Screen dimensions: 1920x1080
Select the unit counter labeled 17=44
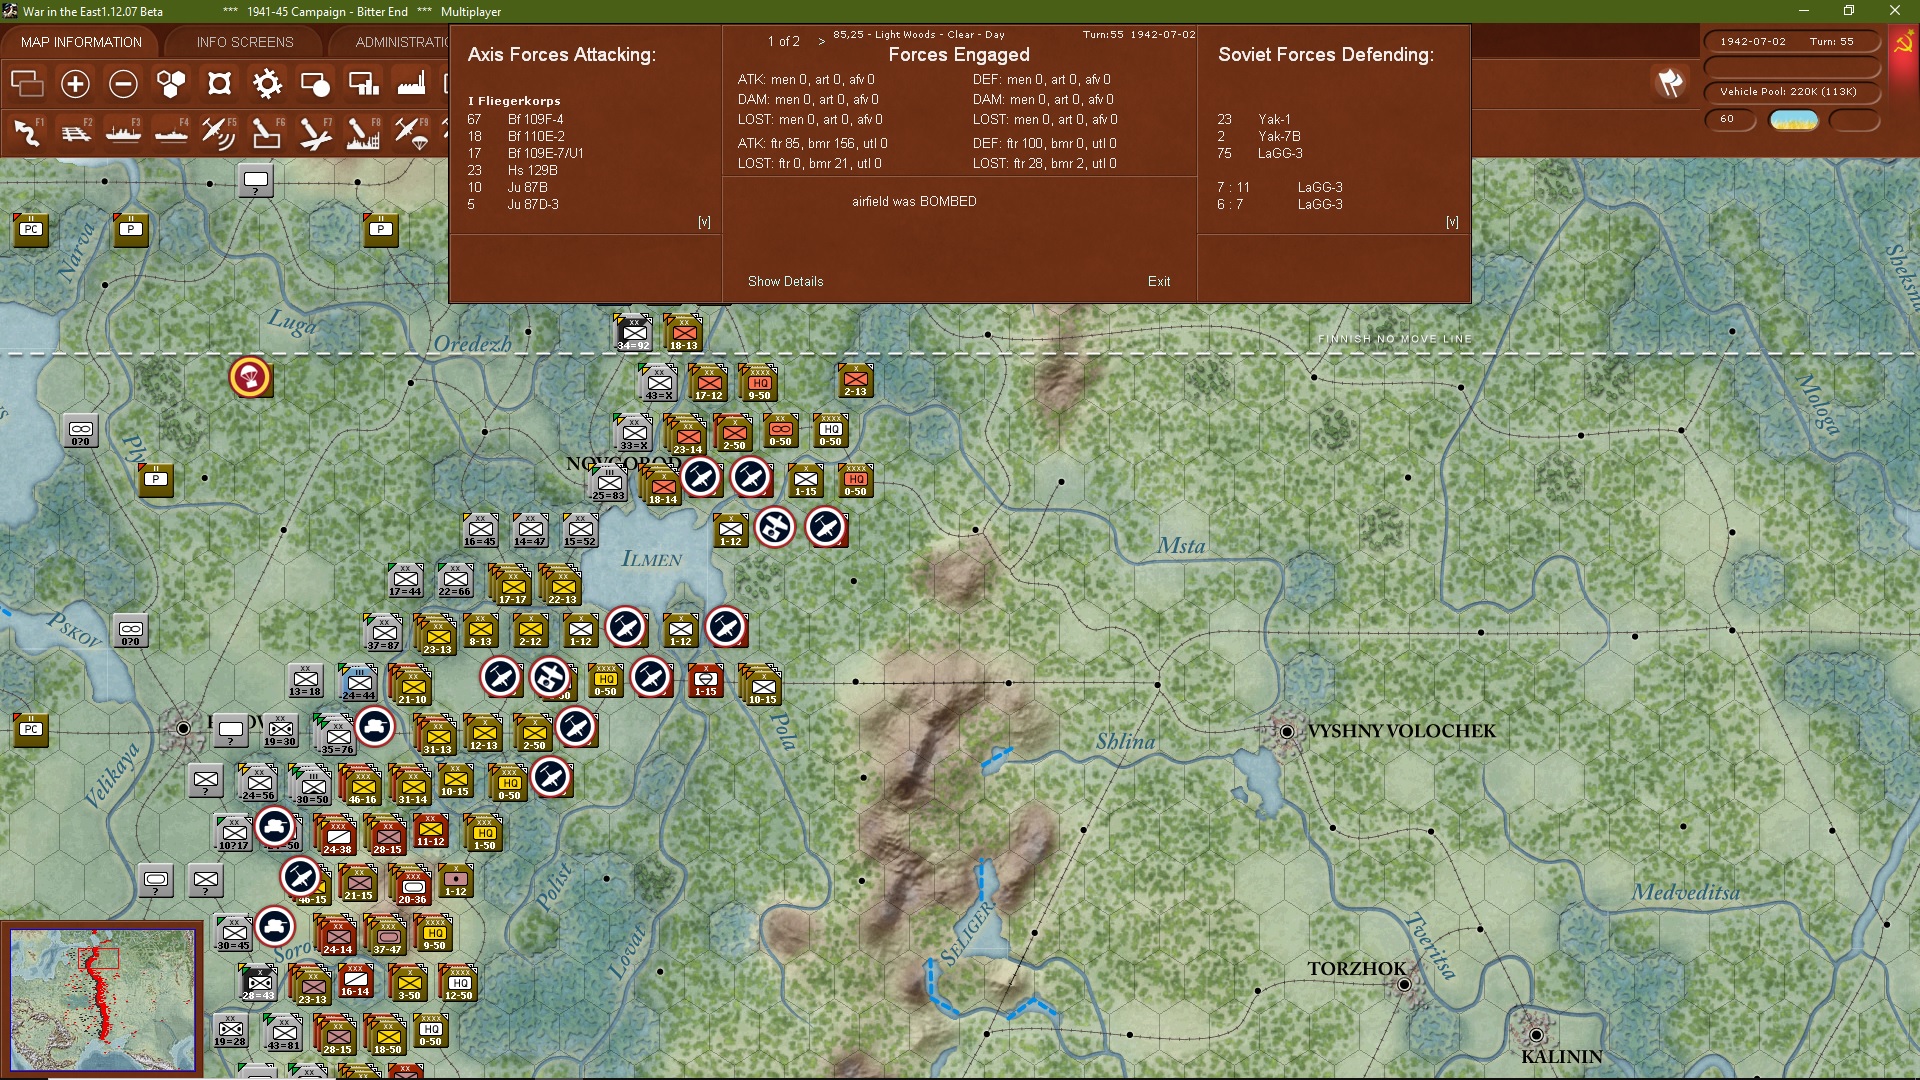[405, 580]
